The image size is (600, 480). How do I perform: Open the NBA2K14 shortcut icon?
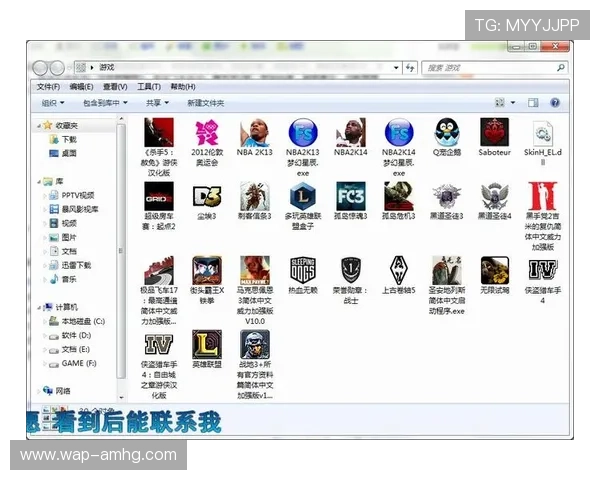pyautogui.click(x=351, y=132)
